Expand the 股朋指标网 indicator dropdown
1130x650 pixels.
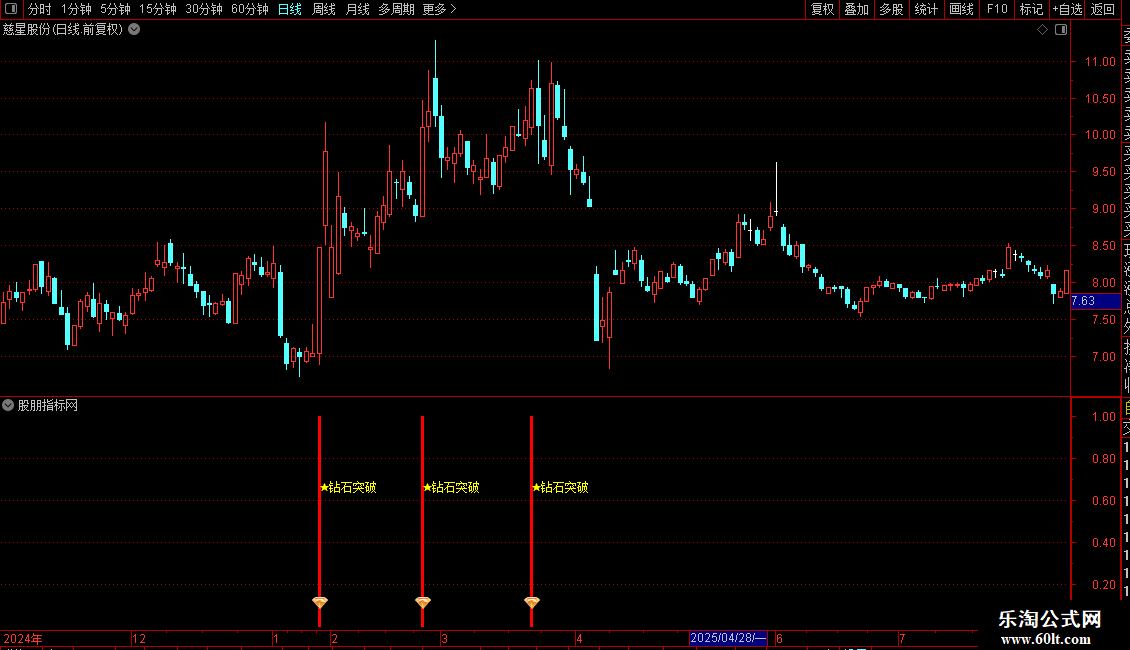pyautogui.click(x=8, y=405)
